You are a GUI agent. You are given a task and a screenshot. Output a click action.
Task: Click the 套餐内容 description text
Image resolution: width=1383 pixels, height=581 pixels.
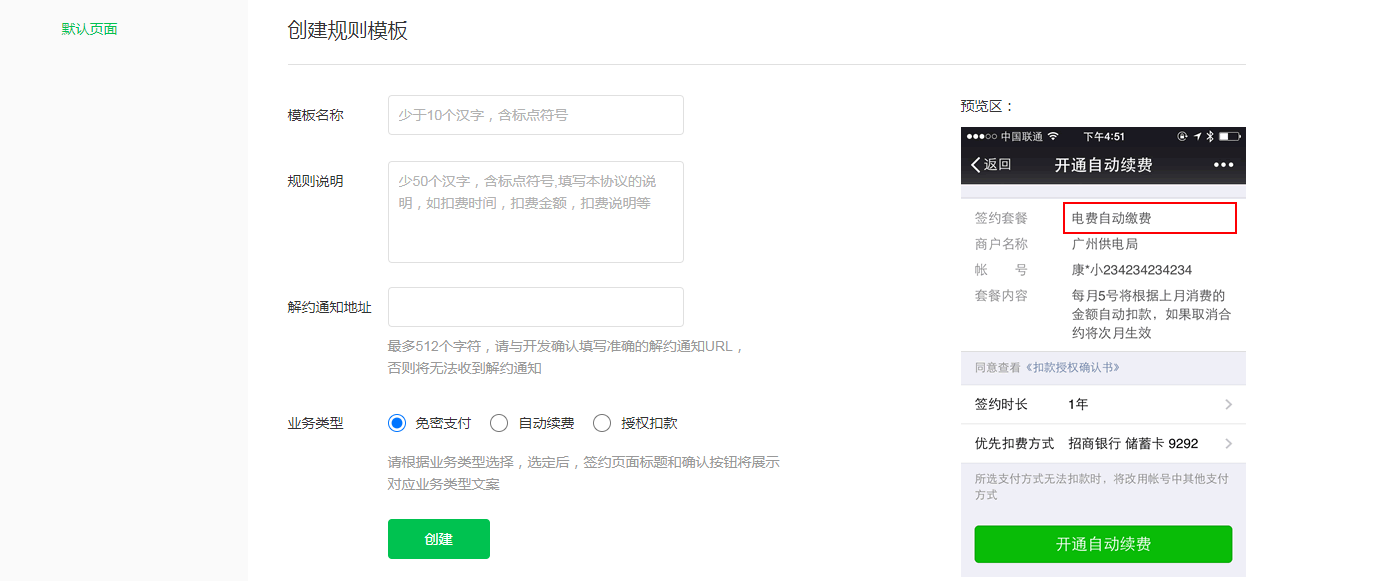(x=1151, y=314)
